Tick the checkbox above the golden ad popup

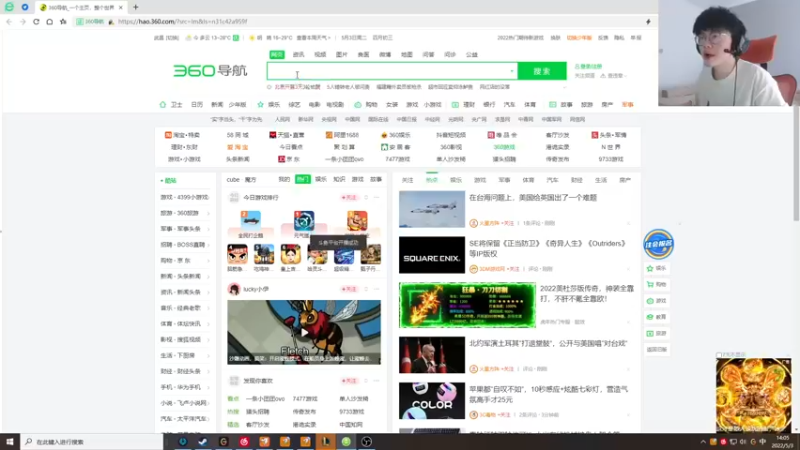coord(719,355)
